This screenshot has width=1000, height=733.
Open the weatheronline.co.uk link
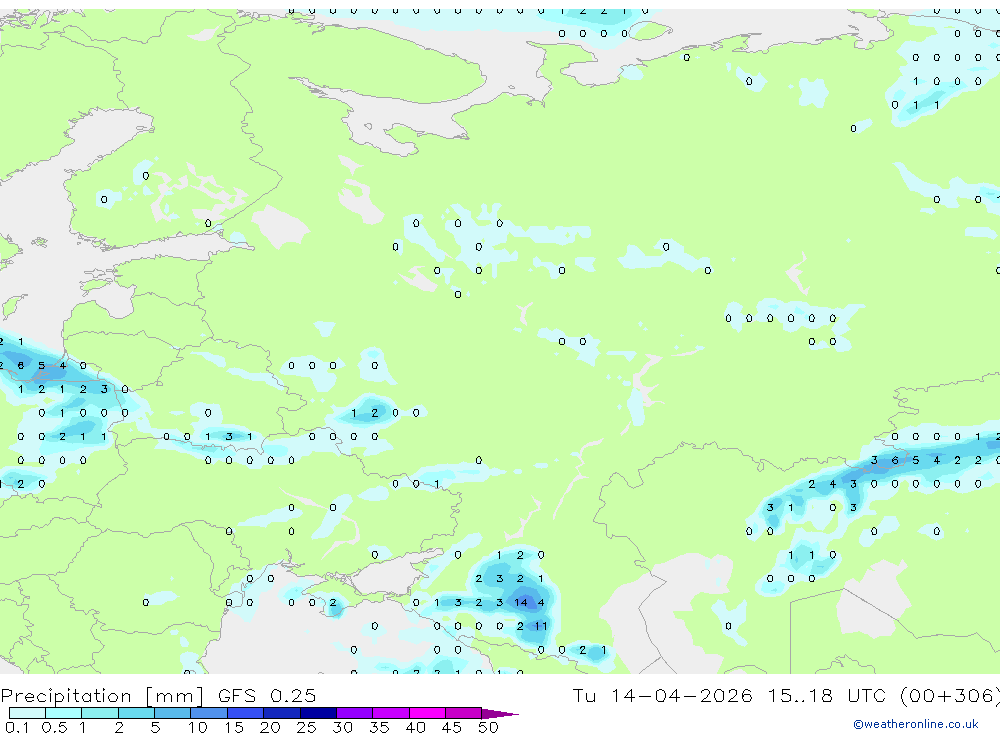coord(916,724)
